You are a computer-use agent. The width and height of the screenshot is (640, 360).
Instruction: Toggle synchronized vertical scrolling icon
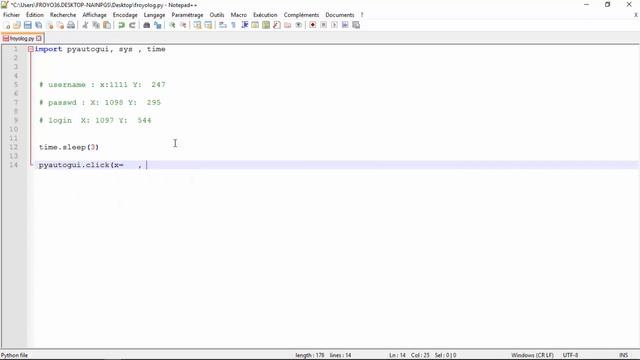[x=197, y=25]
